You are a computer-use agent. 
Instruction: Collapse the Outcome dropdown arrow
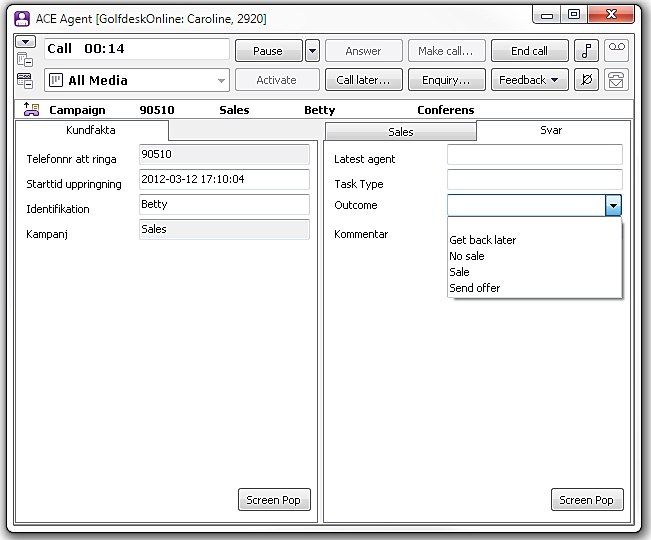tap(613, 205)
